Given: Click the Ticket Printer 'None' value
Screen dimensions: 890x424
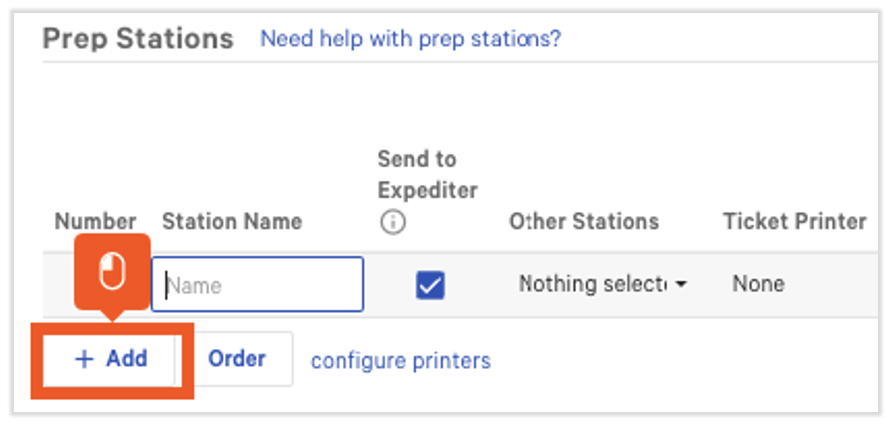Looking at the screenshot, I should pos(758,284).
